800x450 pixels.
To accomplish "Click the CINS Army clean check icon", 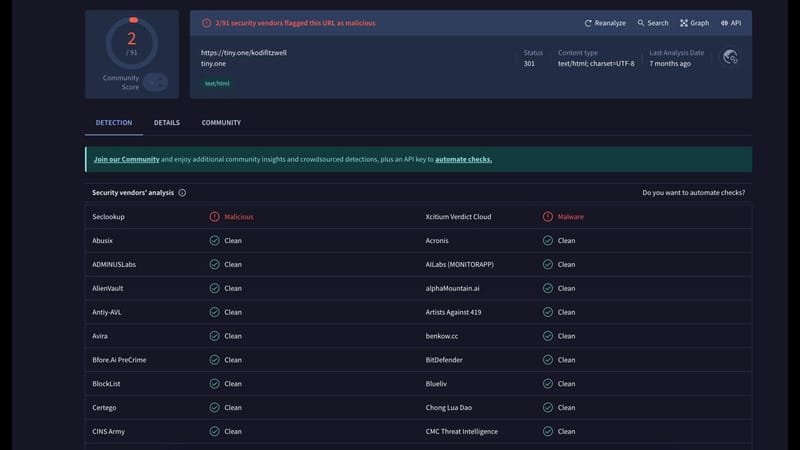I will coord(214,431).
